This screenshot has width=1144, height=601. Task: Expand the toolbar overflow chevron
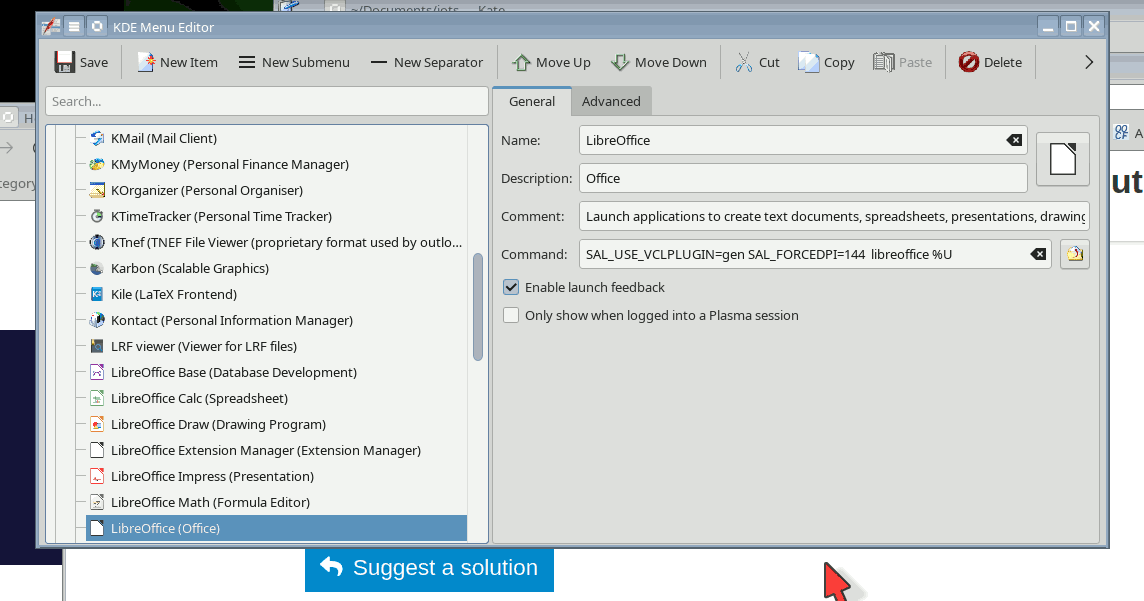[1089, 62]
